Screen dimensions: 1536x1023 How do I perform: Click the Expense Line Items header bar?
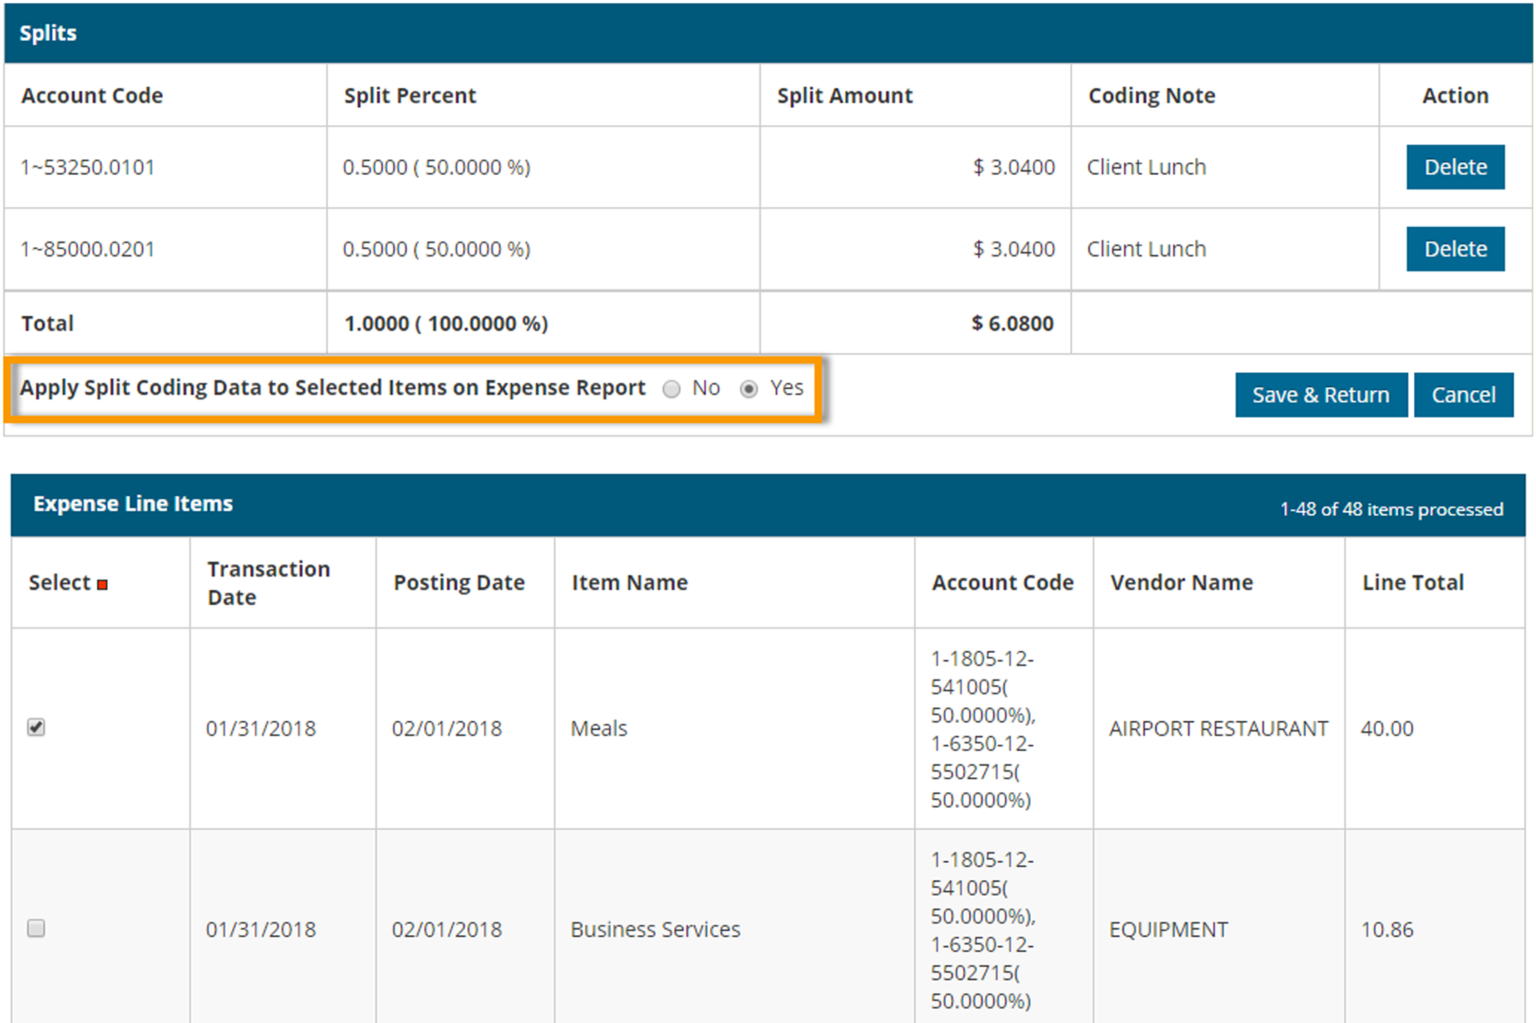[x=133, y=503]
